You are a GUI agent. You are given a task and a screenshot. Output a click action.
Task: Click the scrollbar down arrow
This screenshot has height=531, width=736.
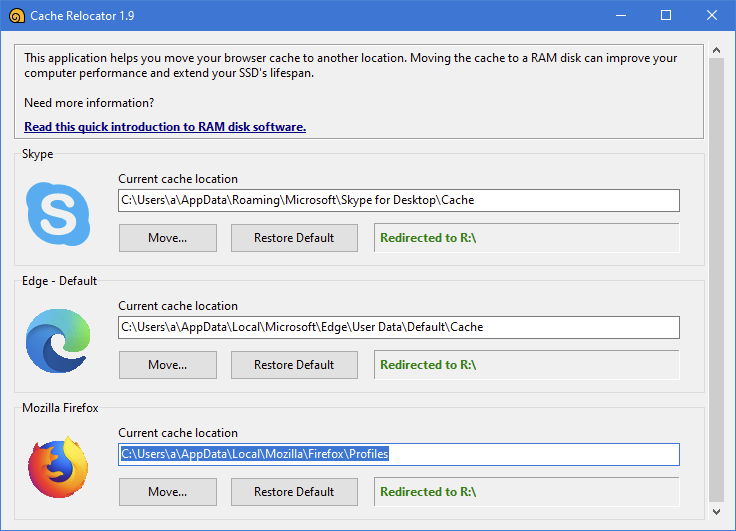716,512
